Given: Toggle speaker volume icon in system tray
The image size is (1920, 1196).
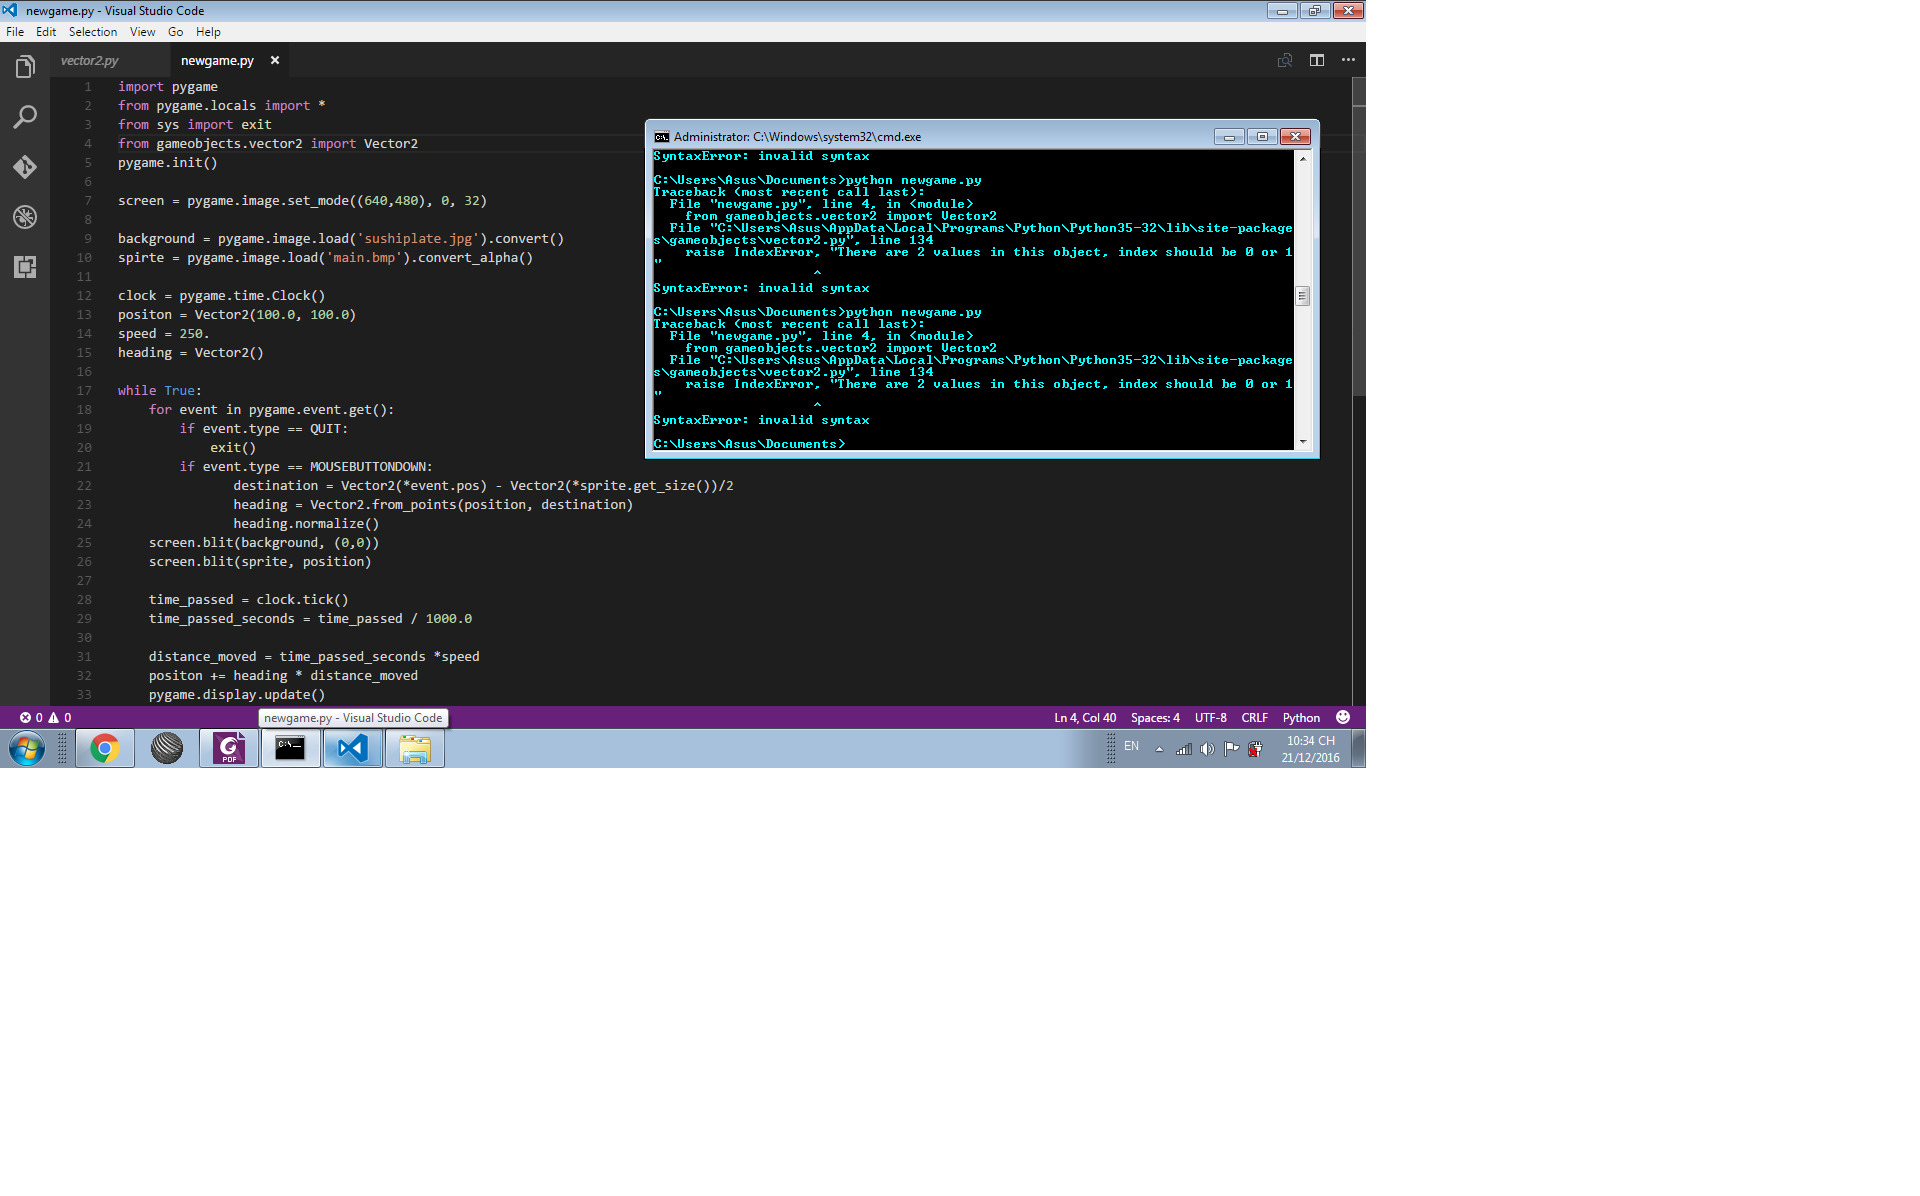Looking at the screenshot, I should pos(1207,748).
